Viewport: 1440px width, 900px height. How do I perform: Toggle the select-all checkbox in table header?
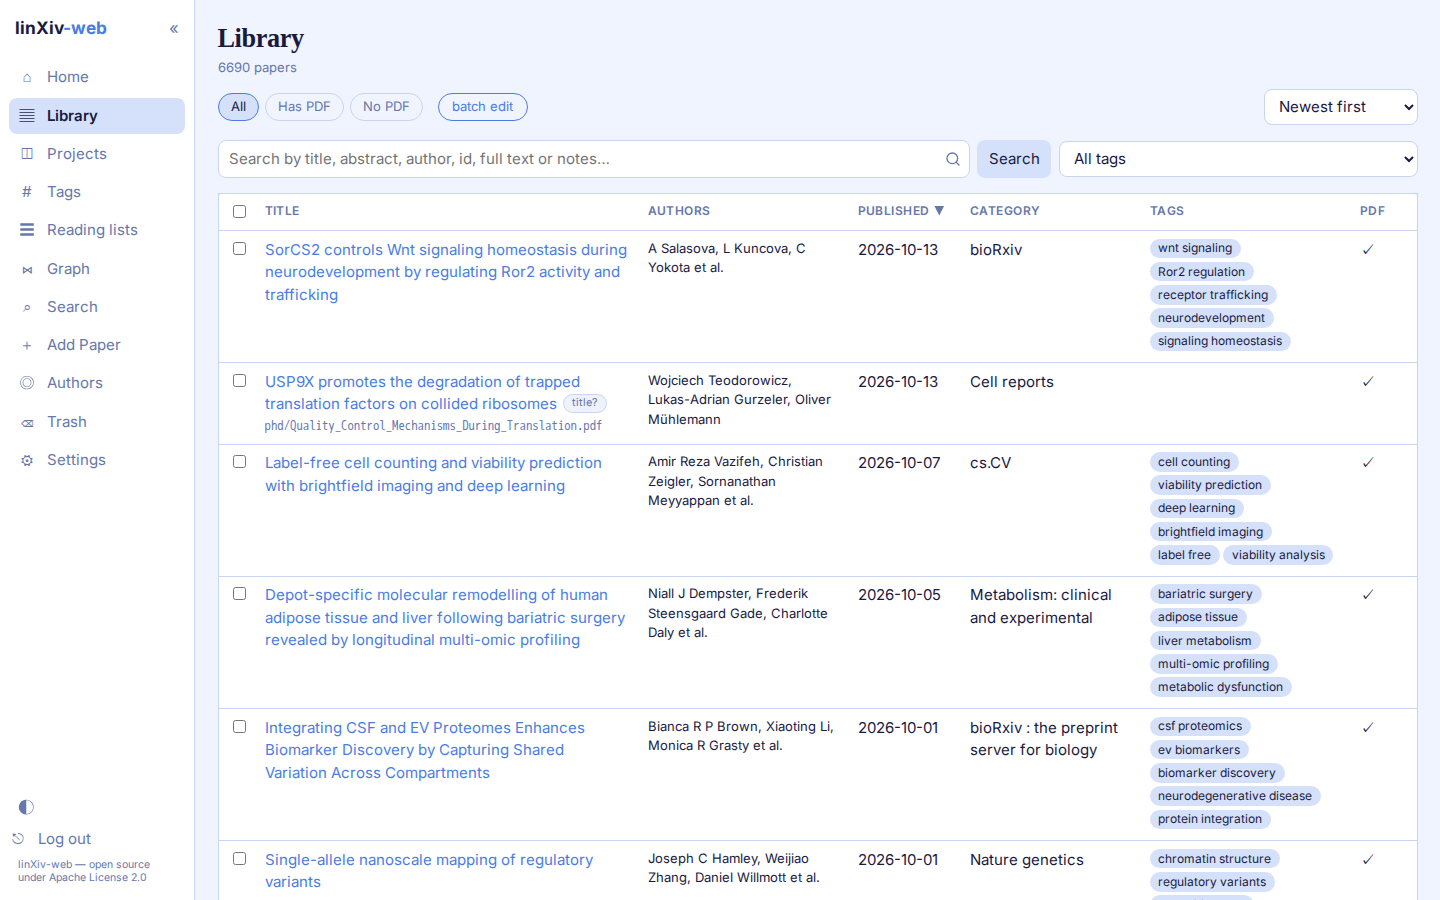click(239, 211)
